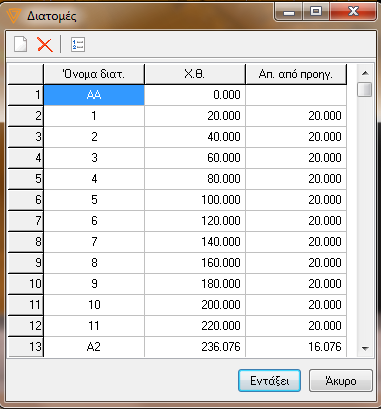Select row header number 9
The height and width of the screenshot is (409, 381).
(x=26, y=263)
